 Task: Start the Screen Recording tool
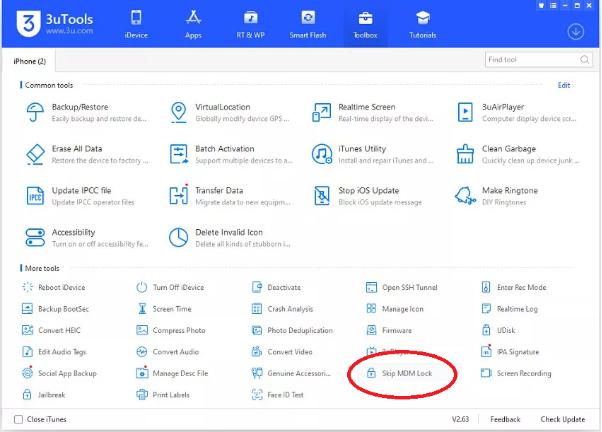pyautogui.click(x=516, y=373)
